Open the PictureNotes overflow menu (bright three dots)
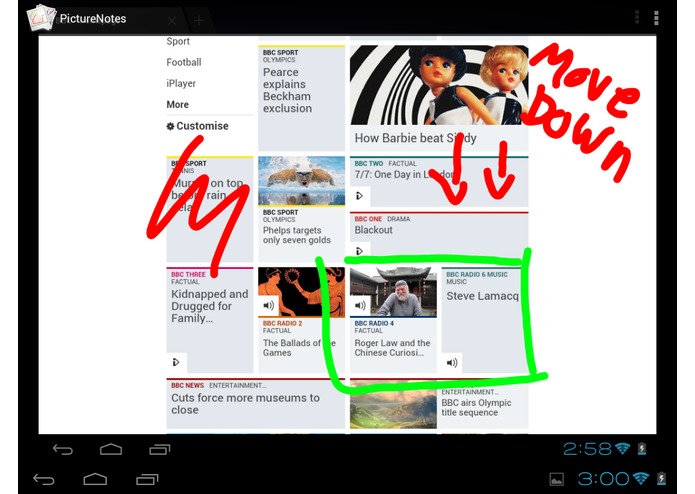Screen dimensions: 695x494 click(x=656, y=18)
